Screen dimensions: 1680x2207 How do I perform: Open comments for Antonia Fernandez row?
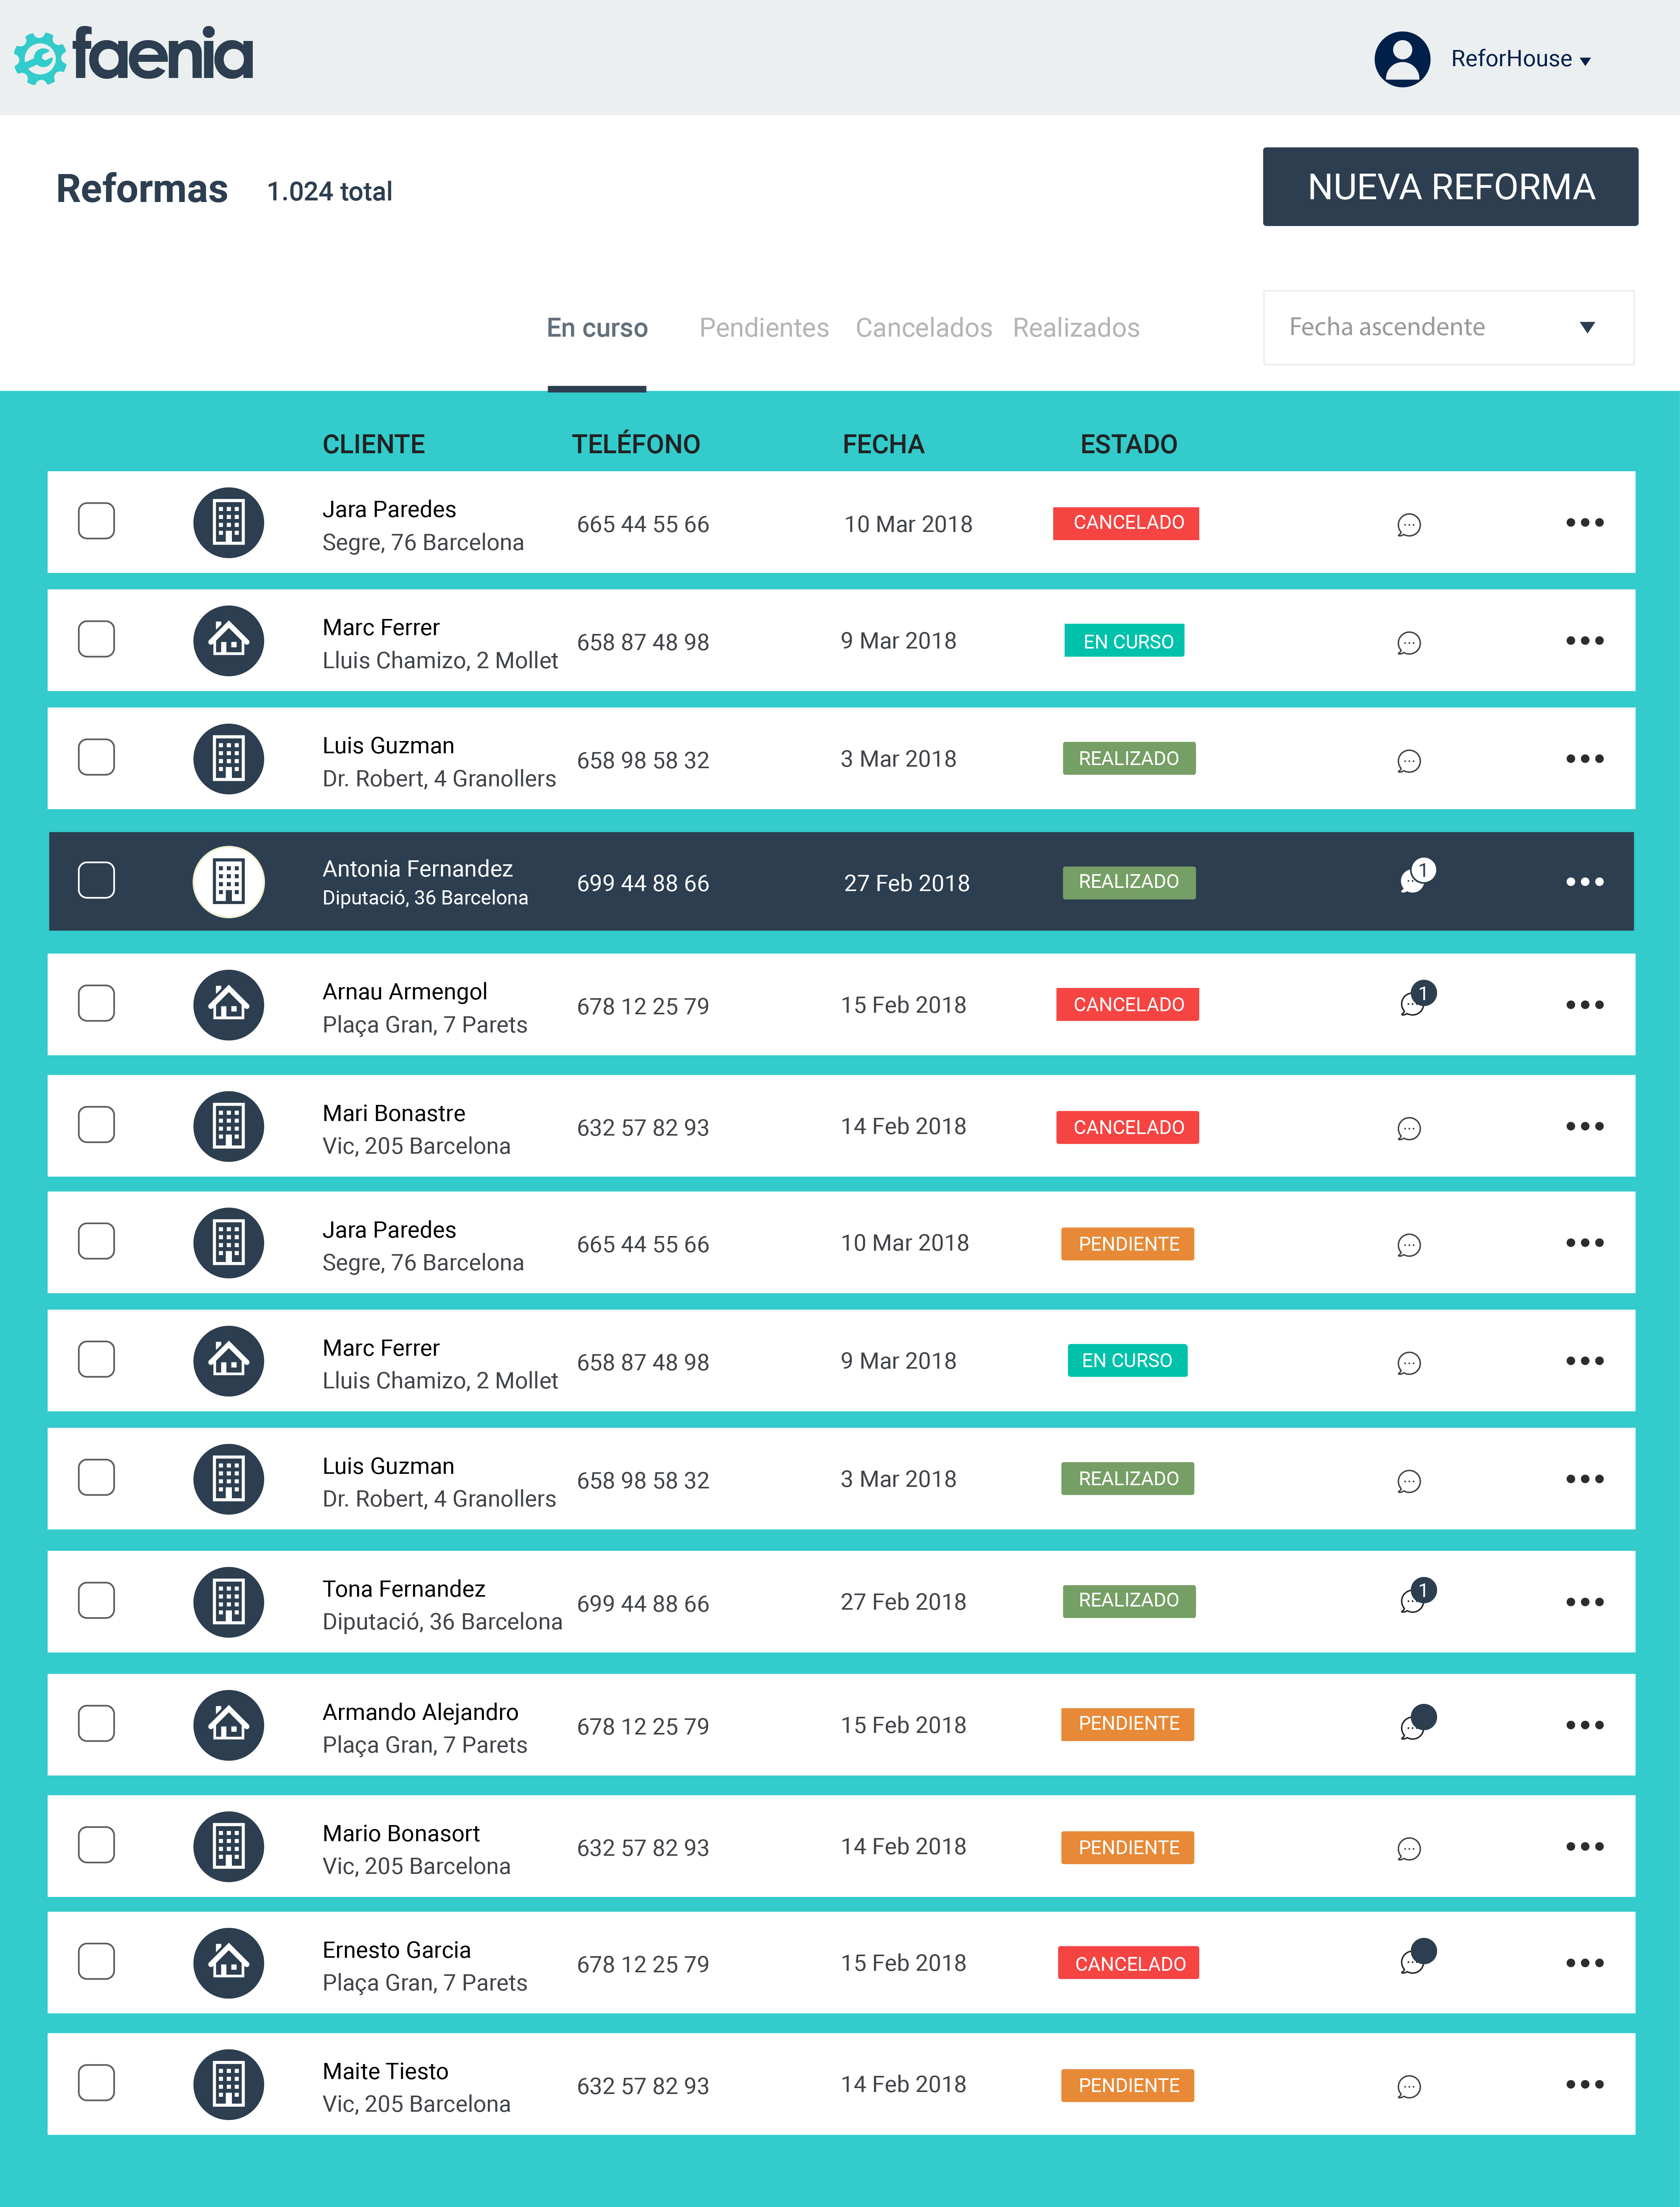(1414, 879)
